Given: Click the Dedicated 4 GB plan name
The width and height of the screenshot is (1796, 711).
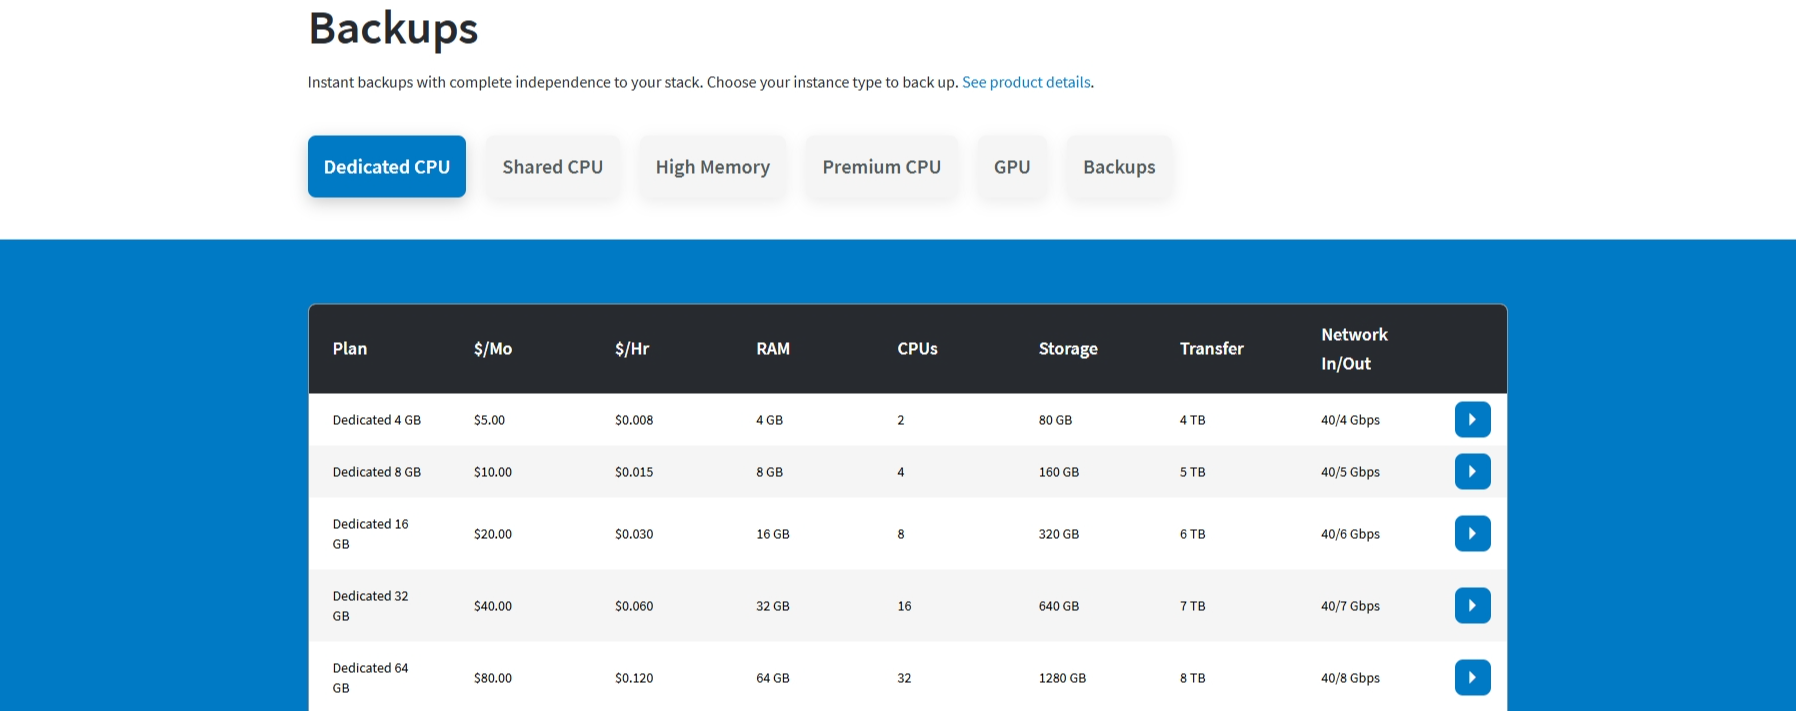Looking at the screenshot, I should tap(377, 420).
